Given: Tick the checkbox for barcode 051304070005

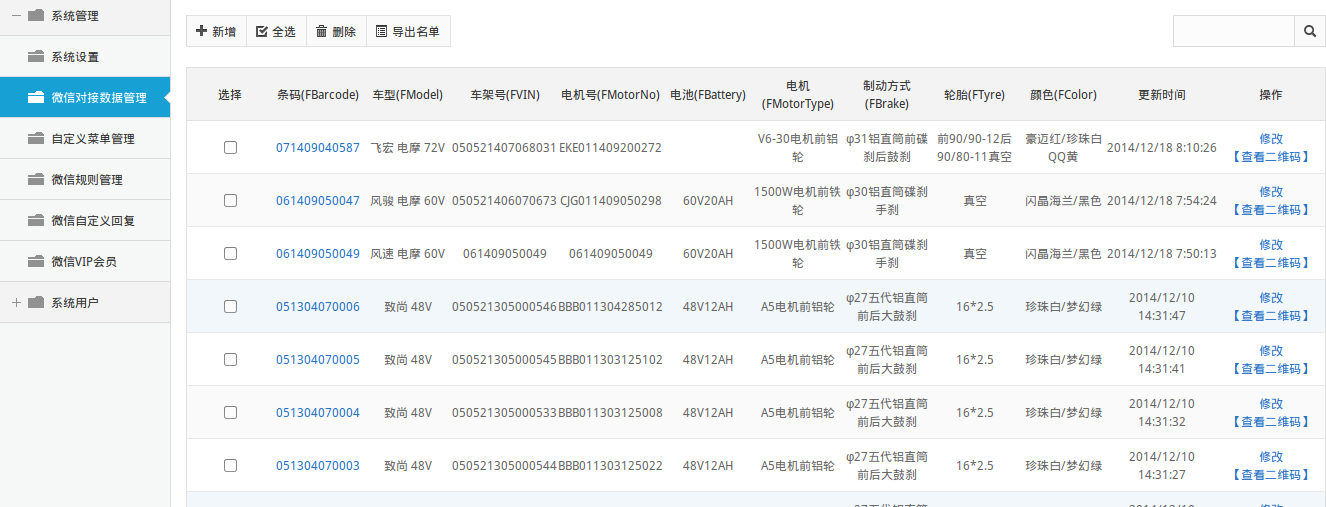Looking at the screenshot, I should pyautogui.click(x=230, y=359).
